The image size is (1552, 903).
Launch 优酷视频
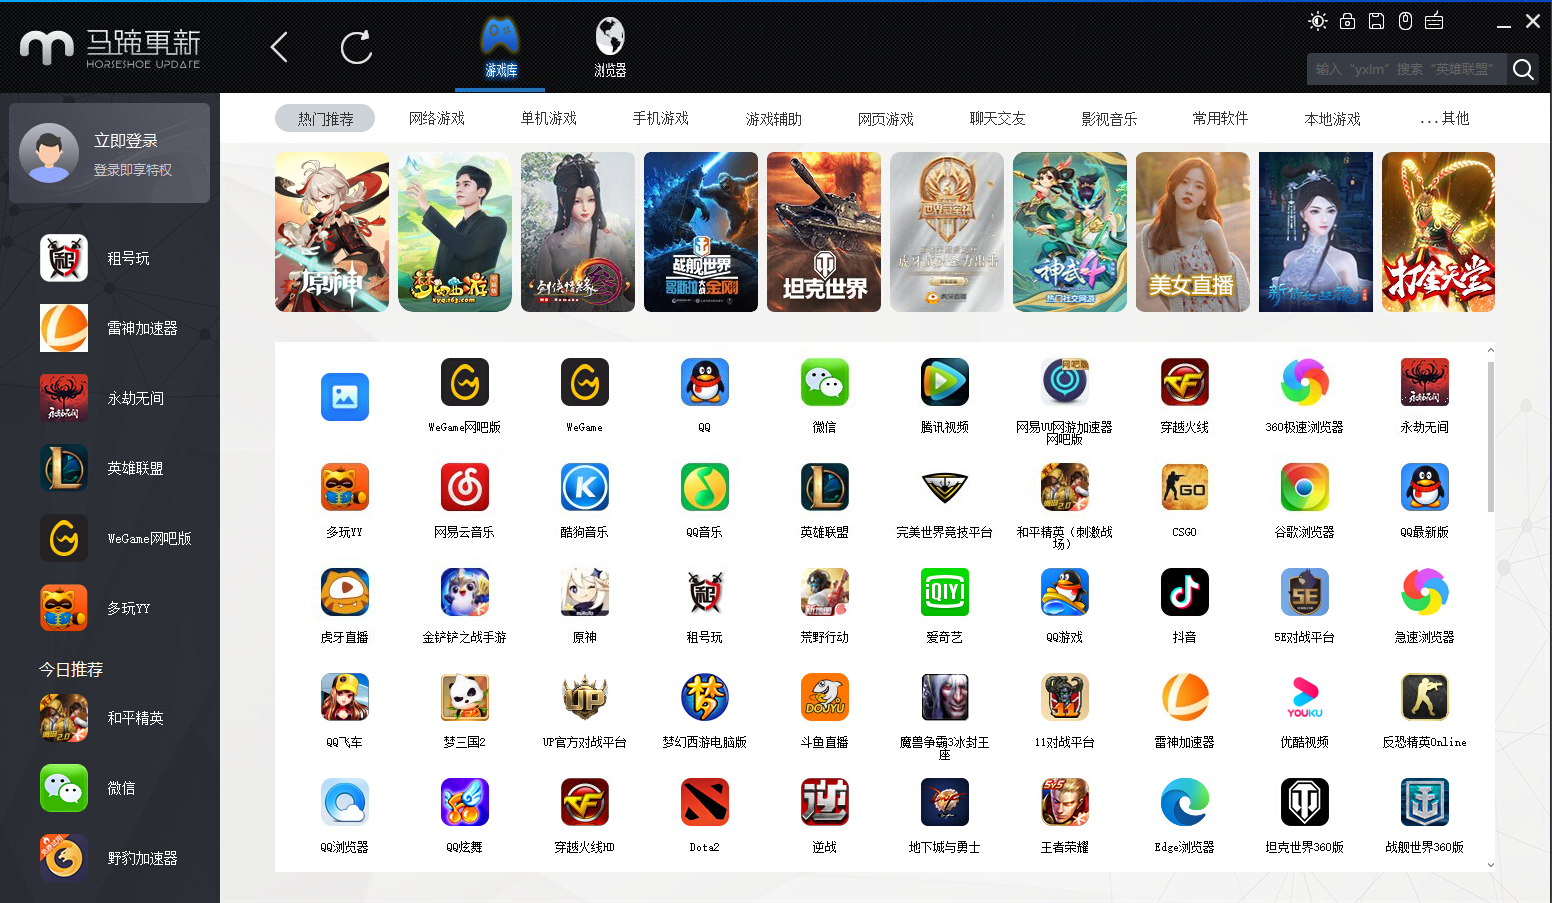[1305, 697]
